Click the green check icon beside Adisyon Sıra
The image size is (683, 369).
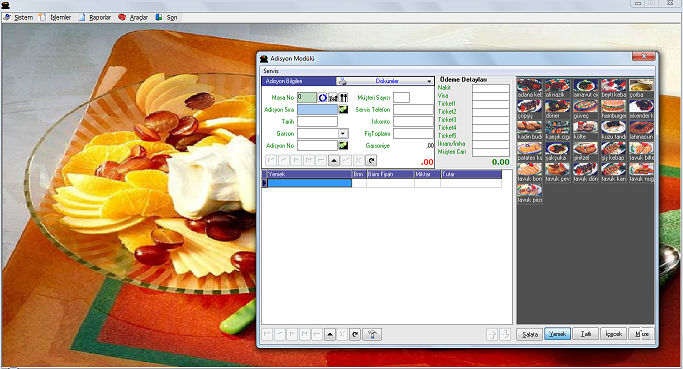point(343,109)
